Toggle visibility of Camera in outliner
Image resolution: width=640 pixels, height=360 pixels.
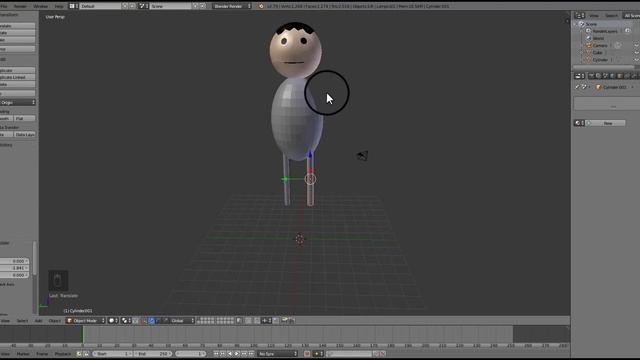tap(636, 45)
